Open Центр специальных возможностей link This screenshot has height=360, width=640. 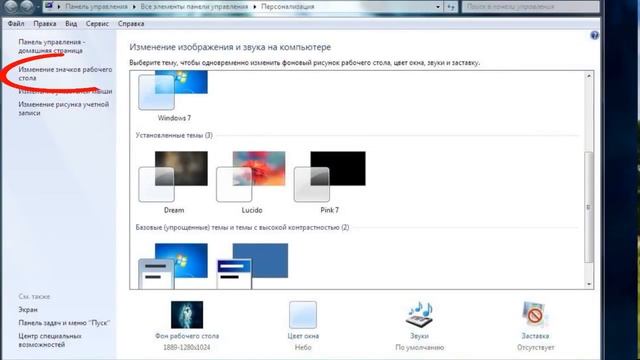coord(50,340)
